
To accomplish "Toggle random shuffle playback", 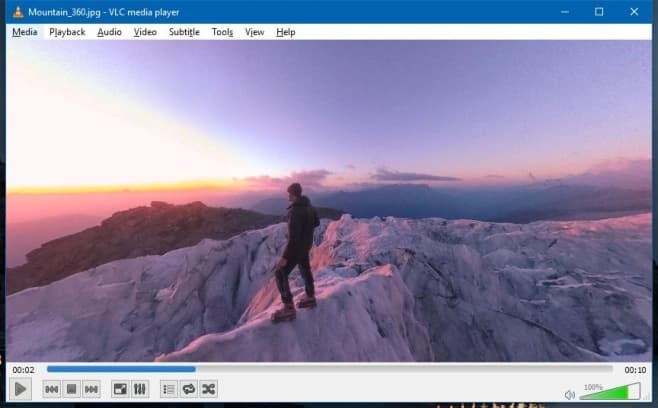I will click(x=209, y=389).
